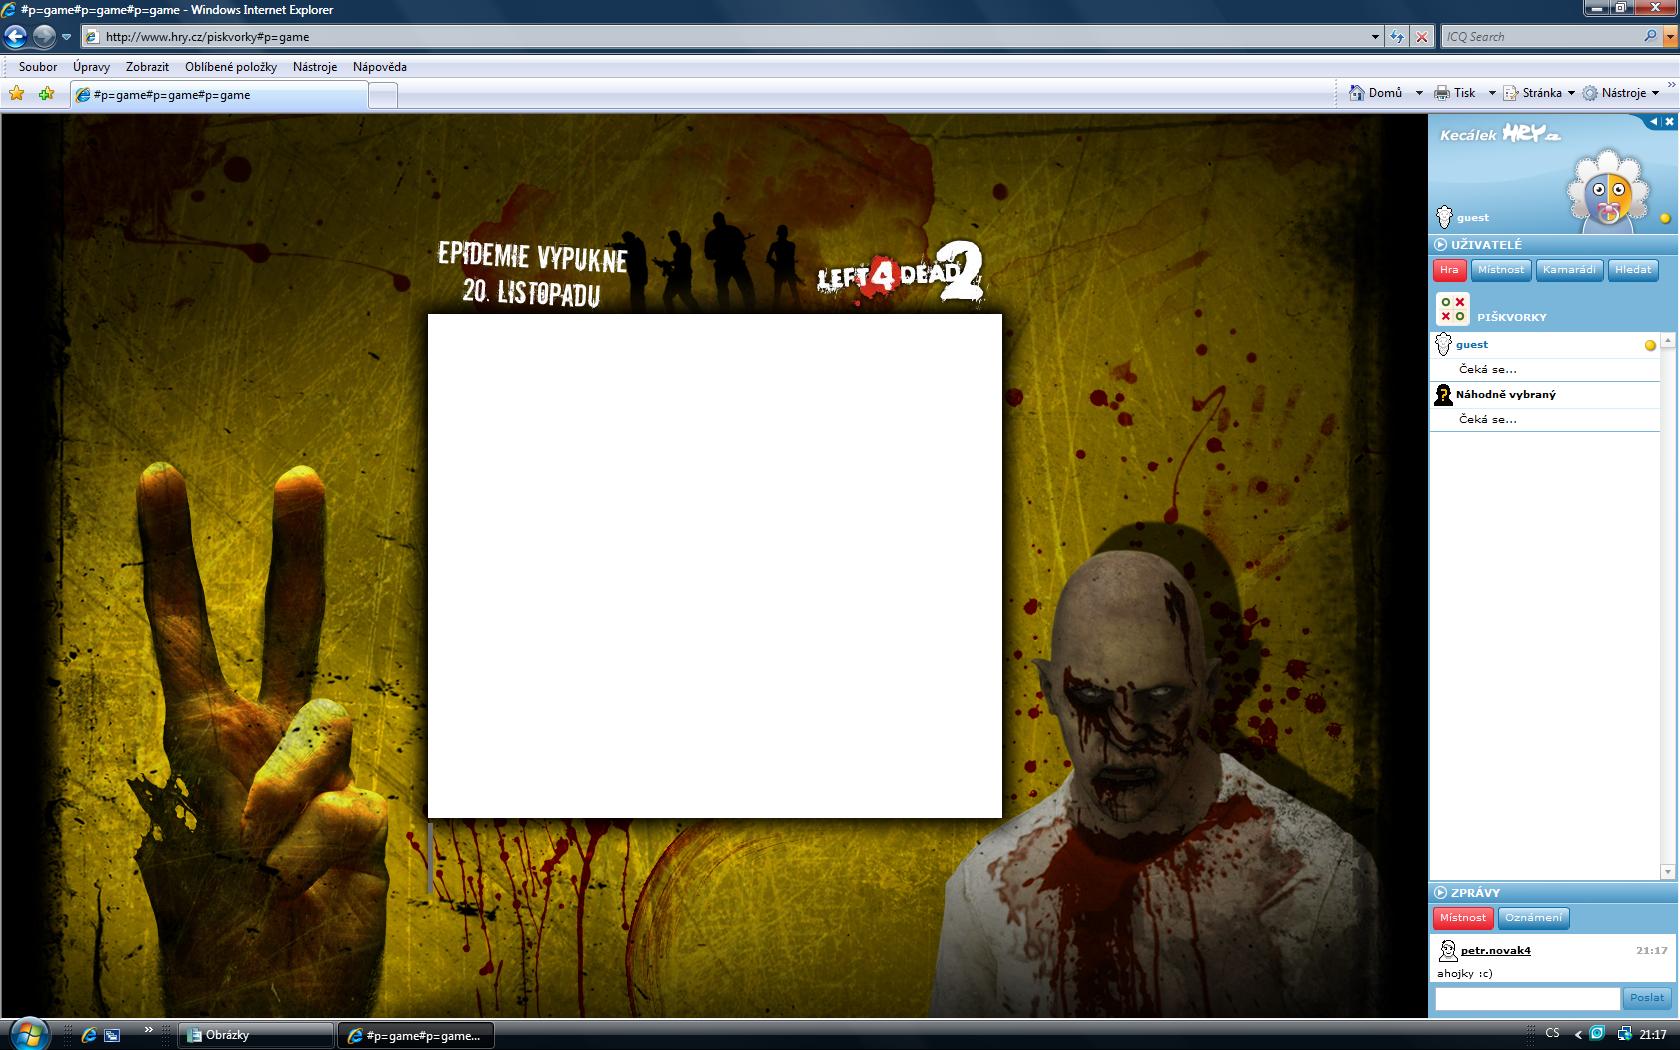Click the Add to Favorites star-plus icon
This screenshot has height=1050, width=1680.
[x=46, y=94]
